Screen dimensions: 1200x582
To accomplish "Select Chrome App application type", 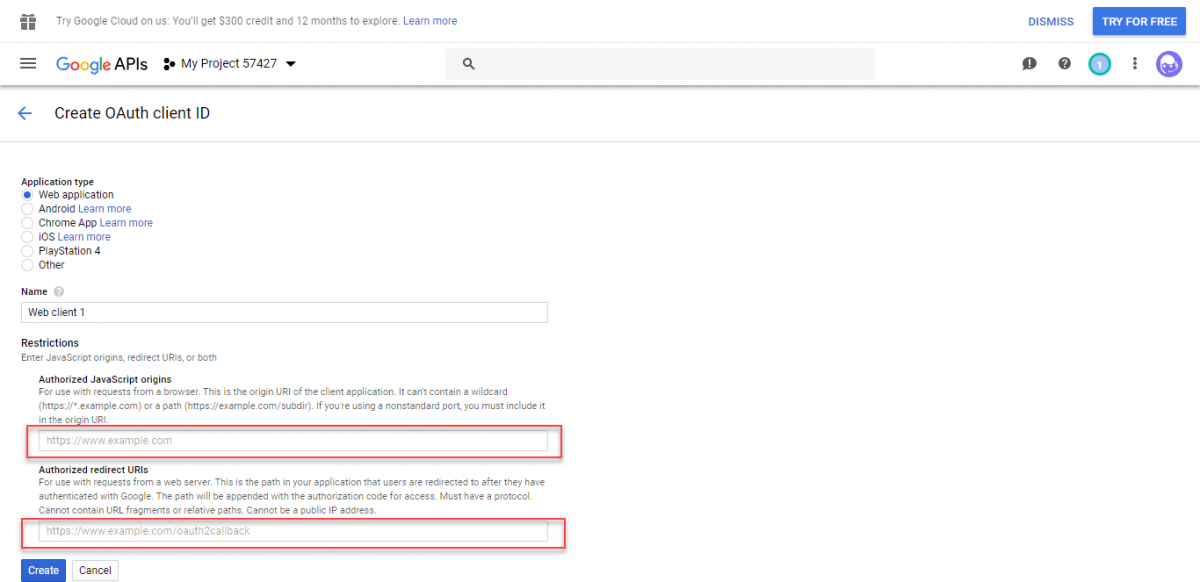I will point(27,223).
